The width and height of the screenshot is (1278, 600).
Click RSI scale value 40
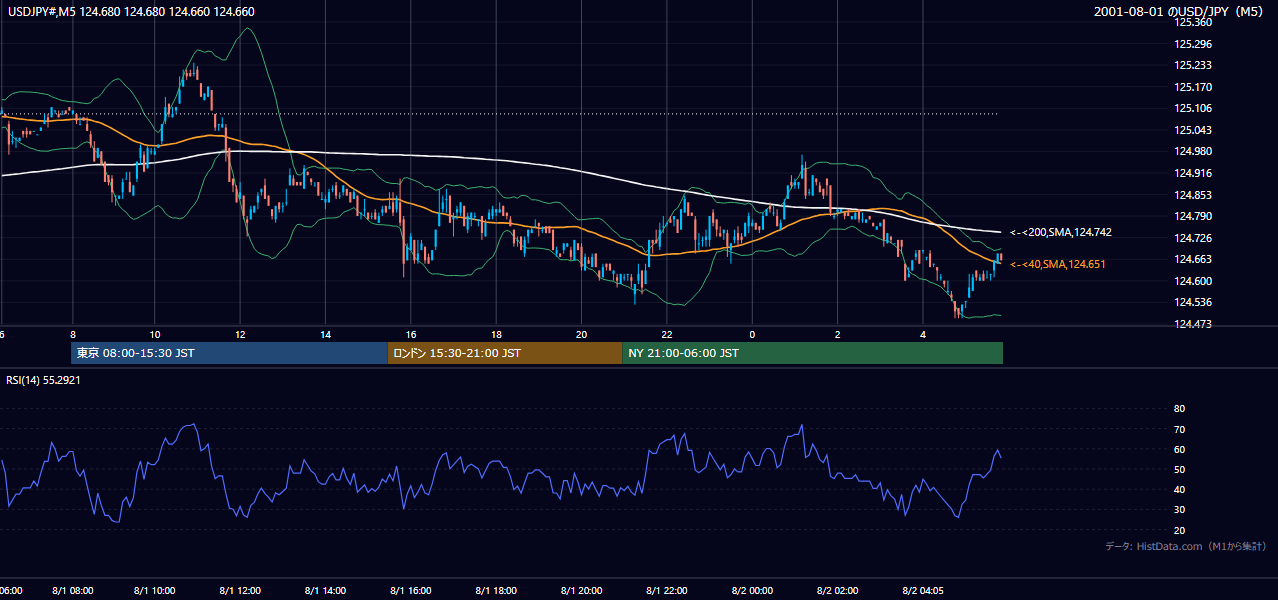click(x=1179, y=489)
